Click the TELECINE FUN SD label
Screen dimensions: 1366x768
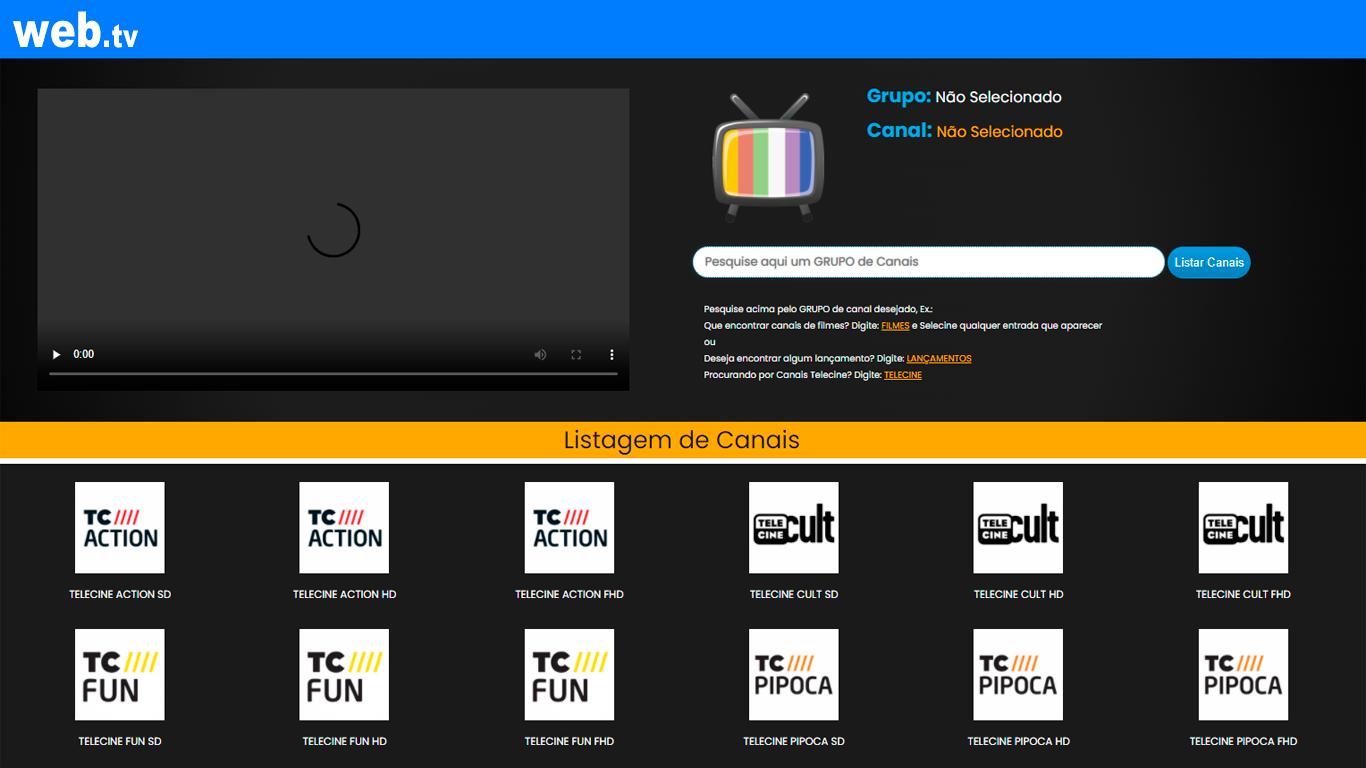[120, 741]
